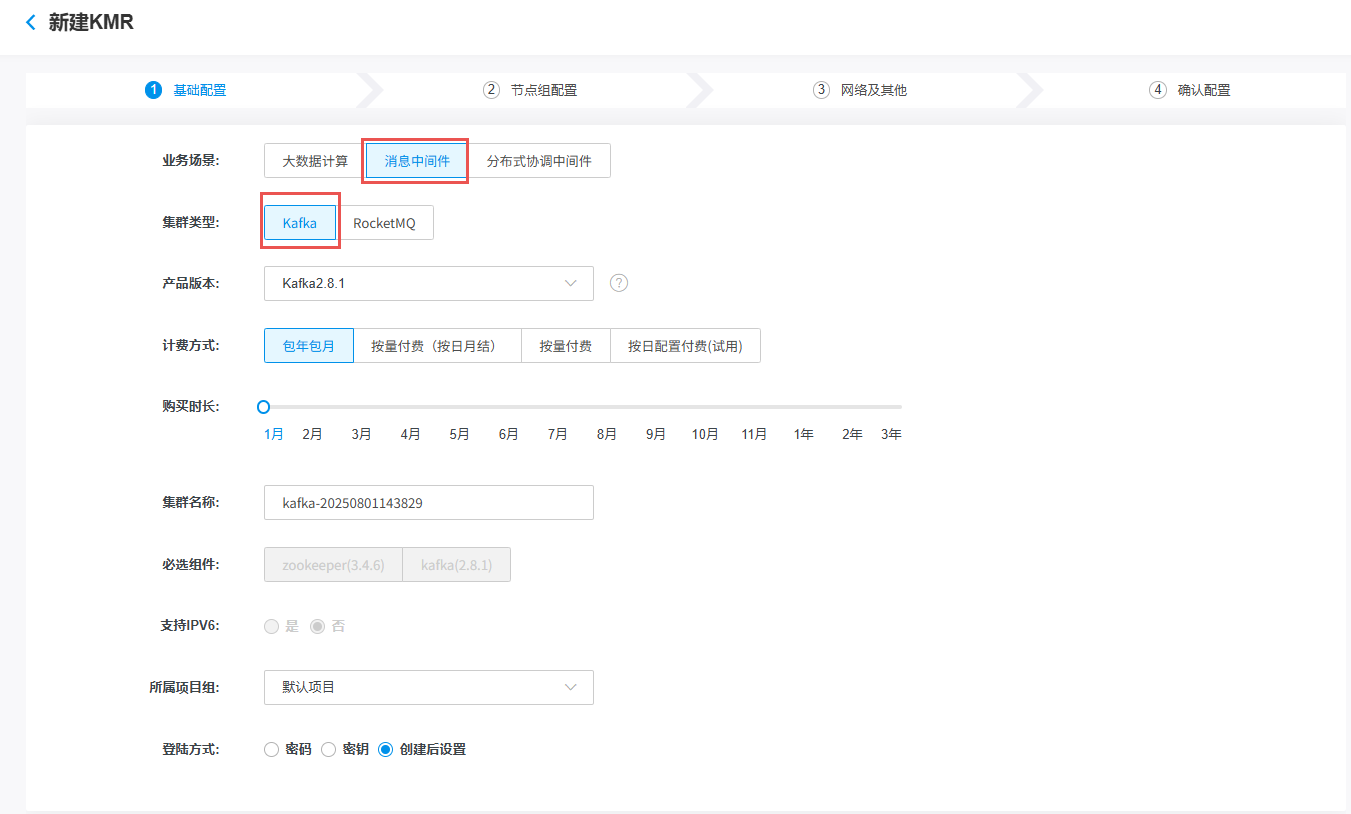Click the step 1 circle for 基础配置
The width and height of the screenshot is (1351, 814).
pos(153,90)
